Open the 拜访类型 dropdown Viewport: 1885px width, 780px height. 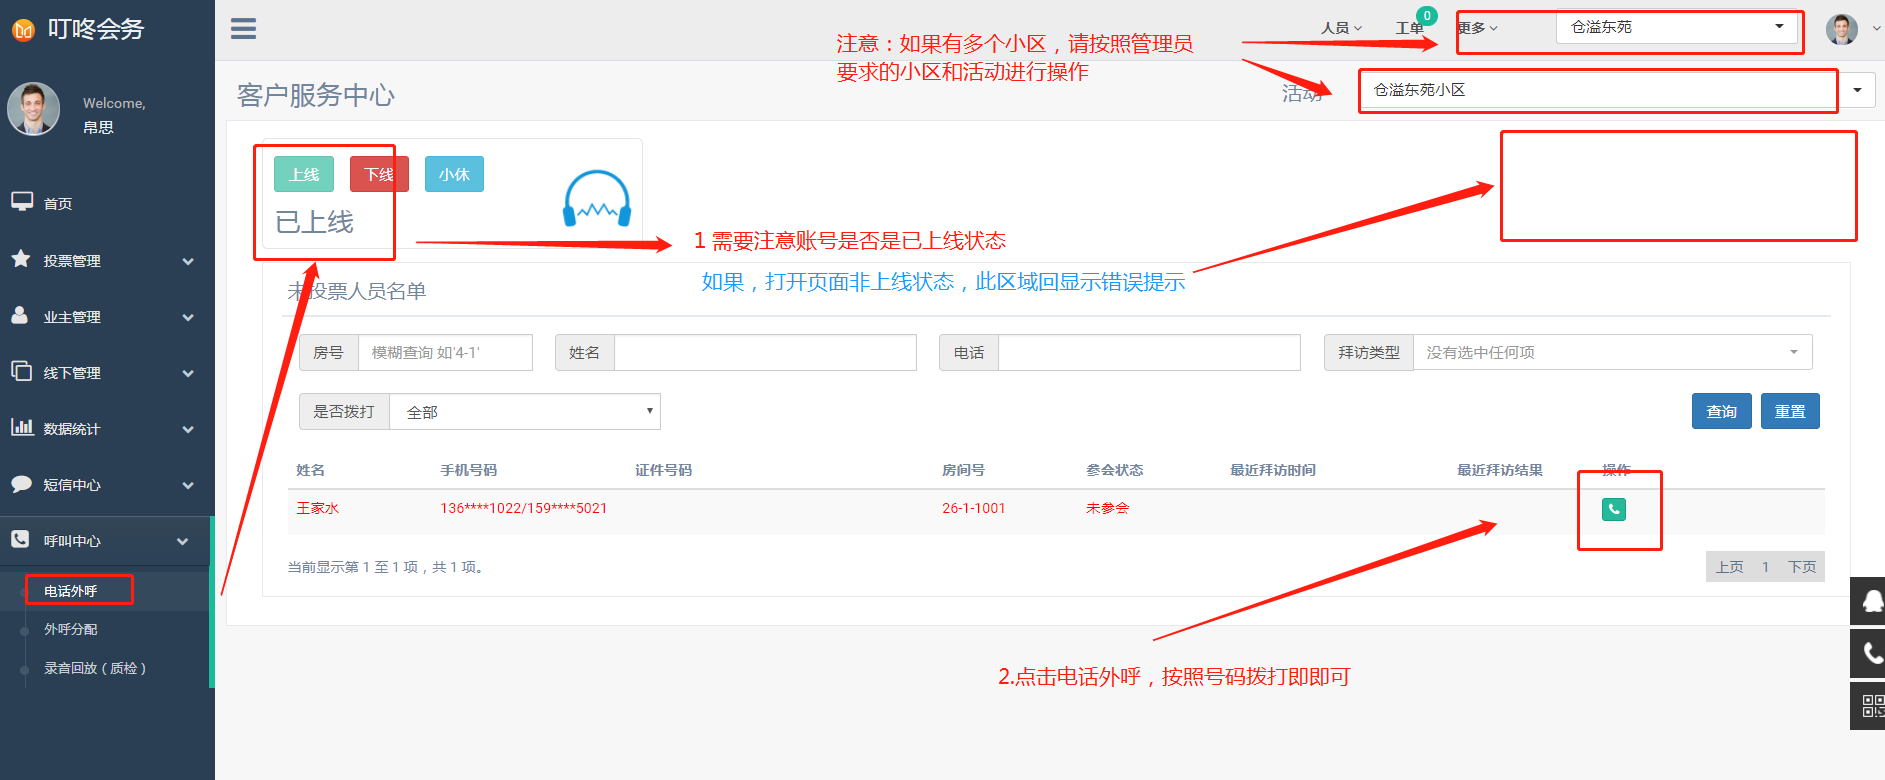pyautogui.click(x=1612, y=352)
